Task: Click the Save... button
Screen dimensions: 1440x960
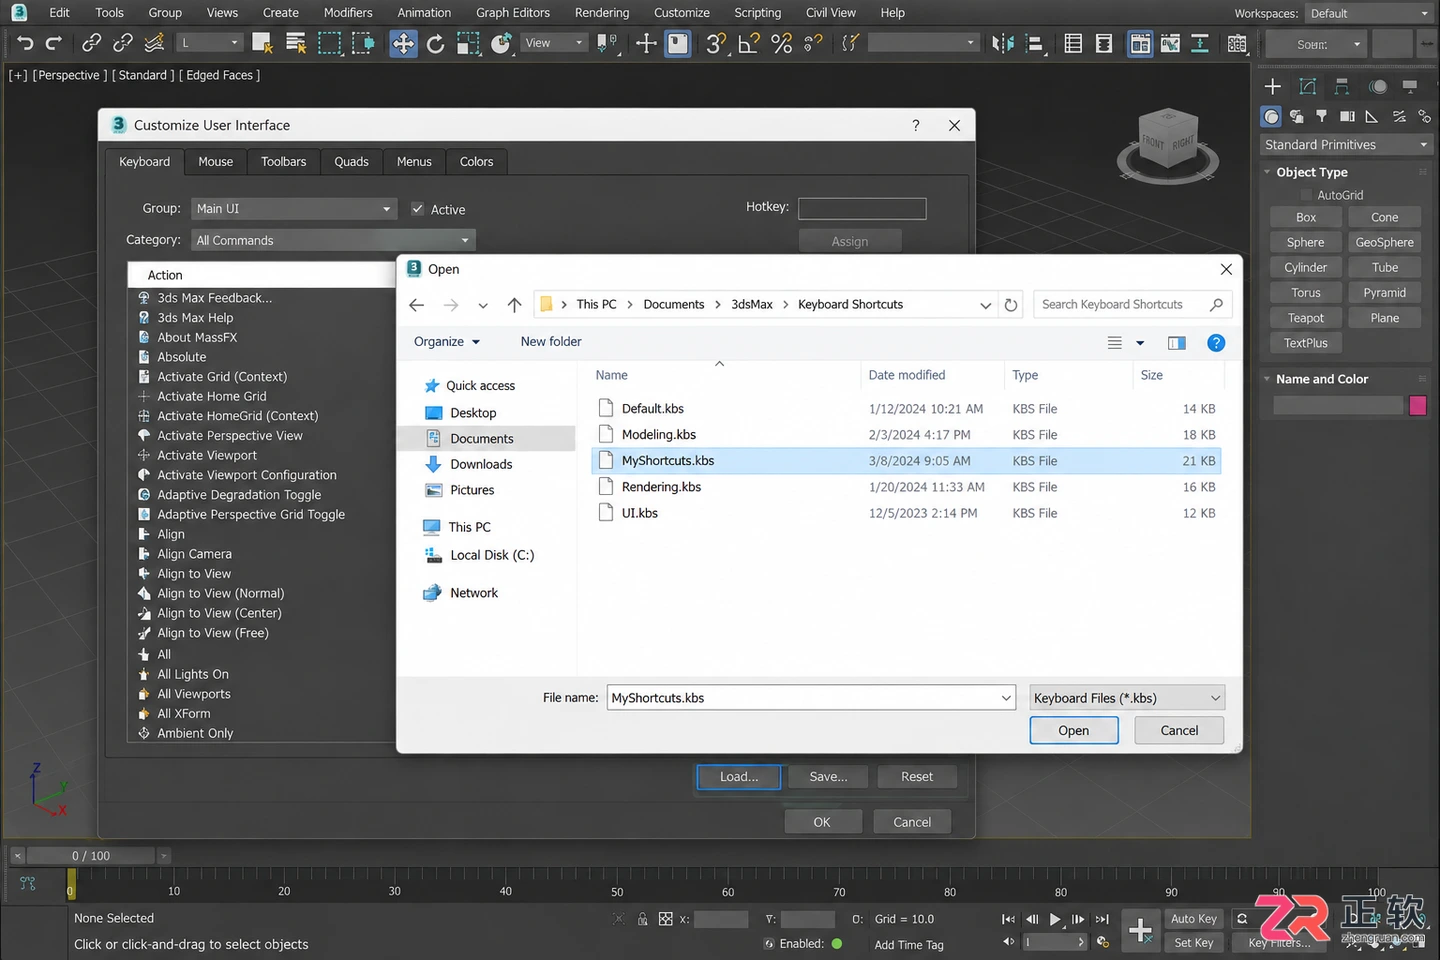Action: [x=828, y=777]
